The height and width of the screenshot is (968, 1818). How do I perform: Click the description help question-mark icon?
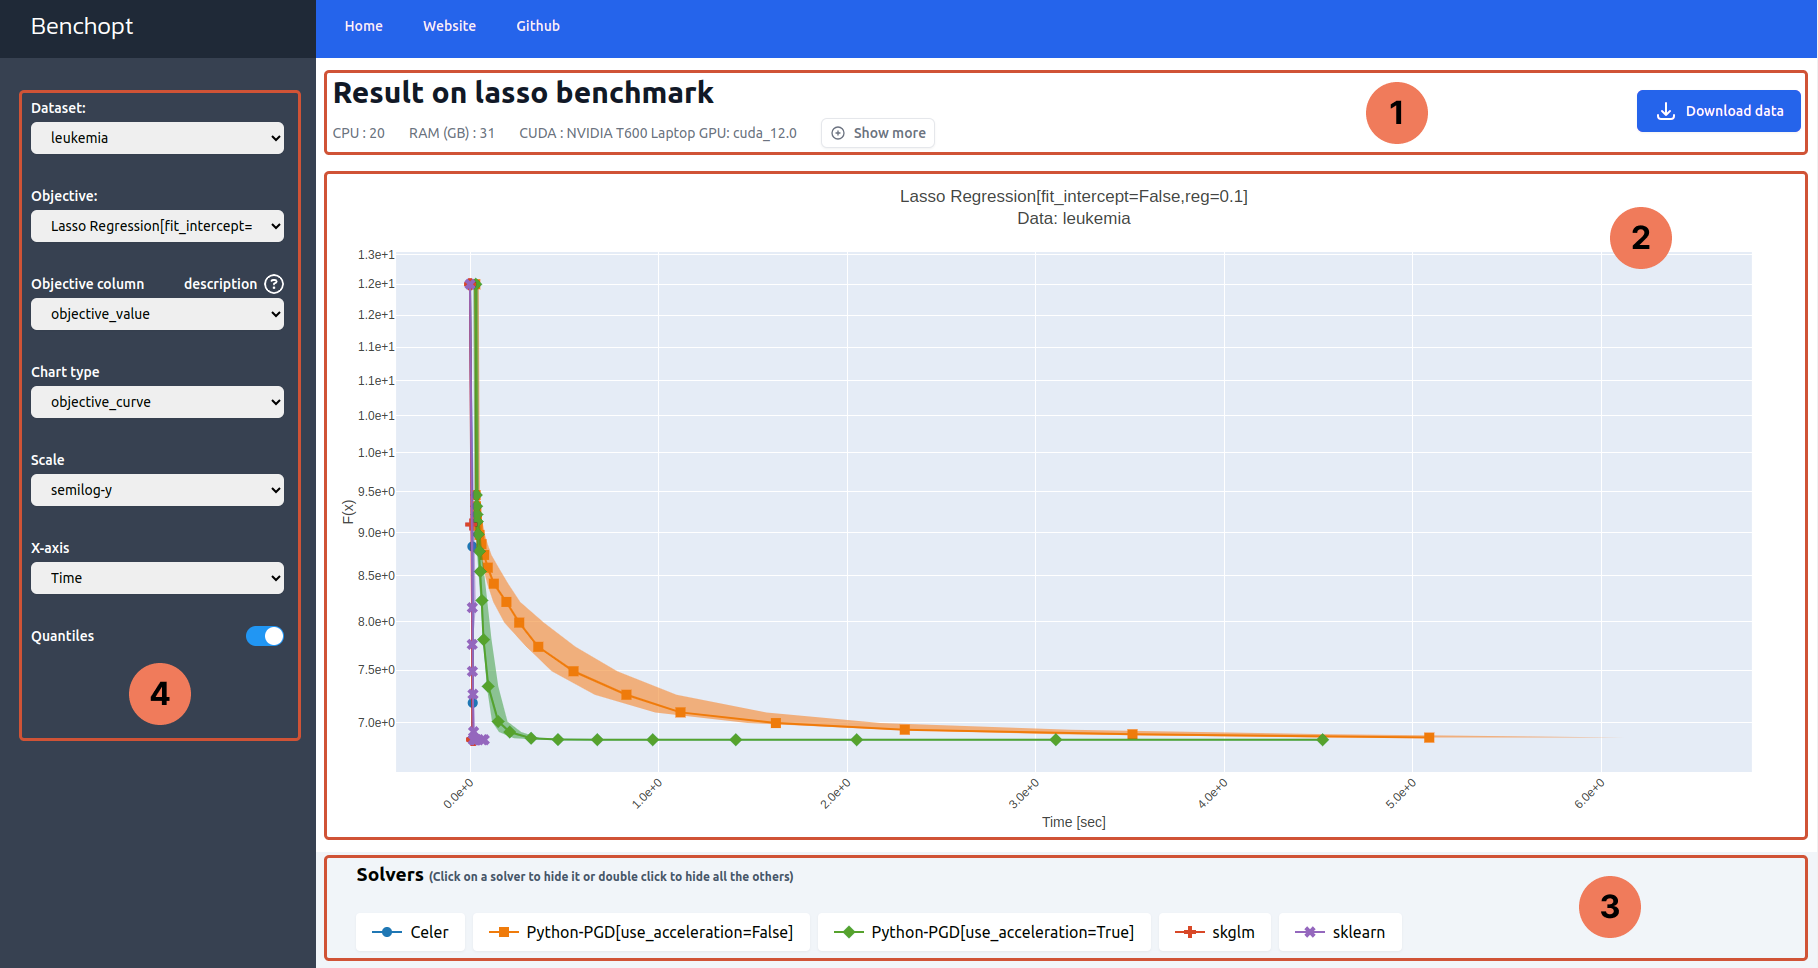[274, 284]
